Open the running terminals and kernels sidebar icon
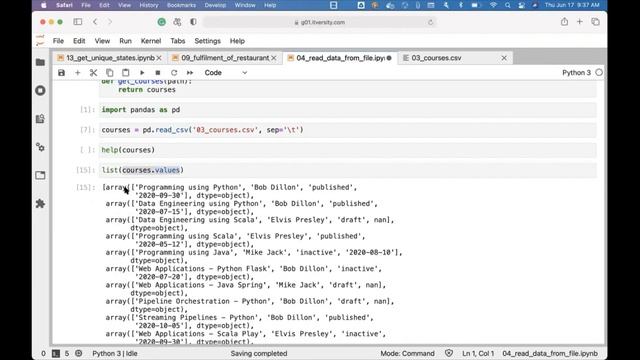The height and width of the screenshot is (360, 640). point(40,90)
